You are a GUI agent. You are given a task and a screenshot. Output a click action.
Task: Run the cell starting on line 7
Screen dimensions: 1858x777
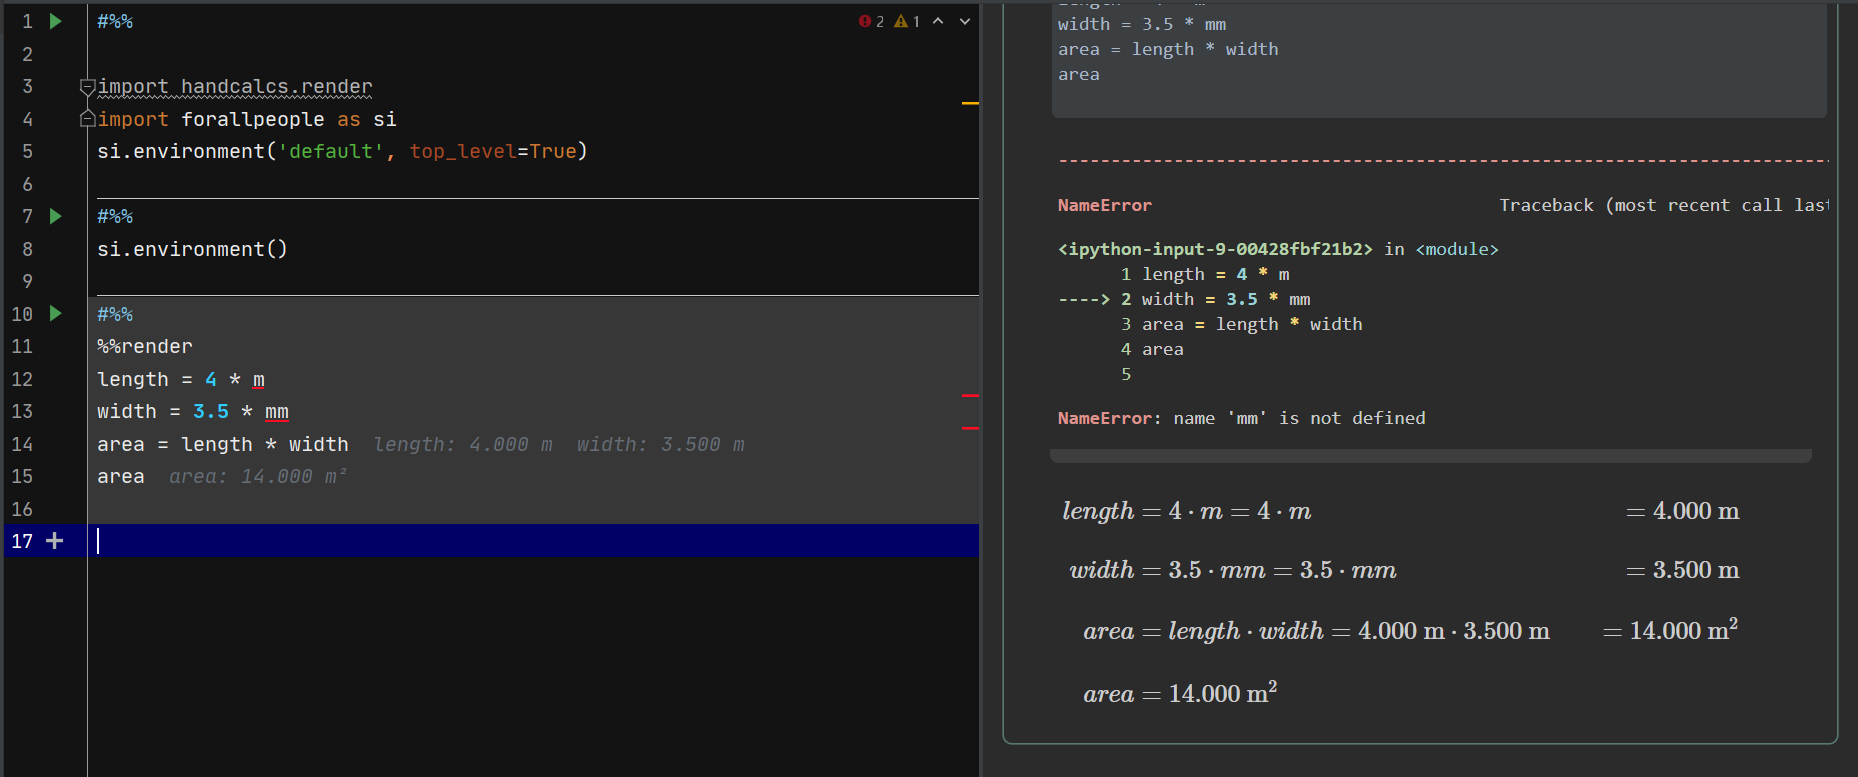pos(56,216)
